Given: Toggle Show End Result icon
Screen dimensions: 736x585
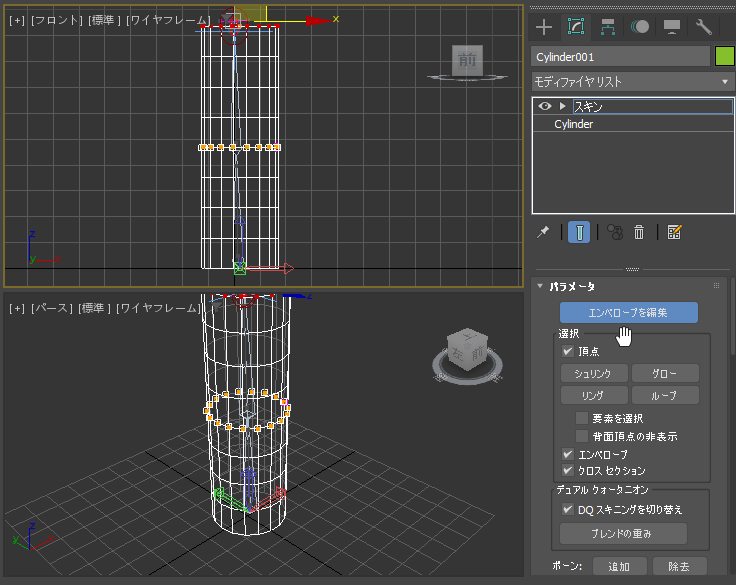Looking at the screenshot, I should pos(579,232).
